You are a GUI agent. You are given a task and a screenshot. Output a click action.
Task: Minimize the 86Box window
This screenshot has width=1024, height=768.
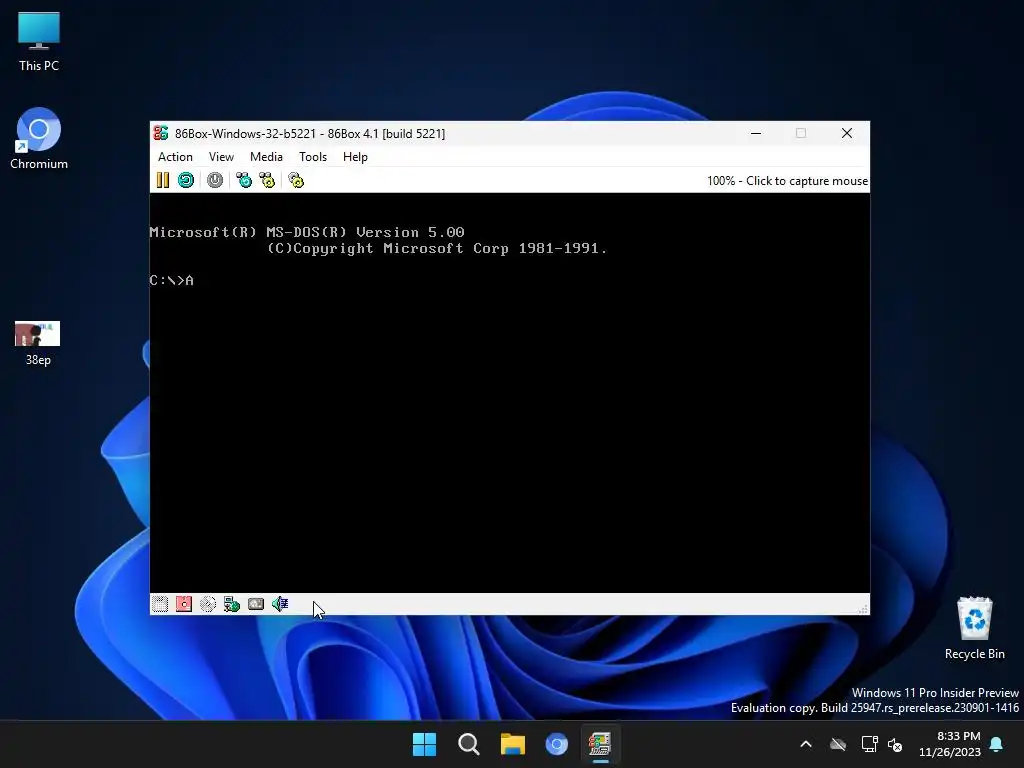(x=756, y=133)
